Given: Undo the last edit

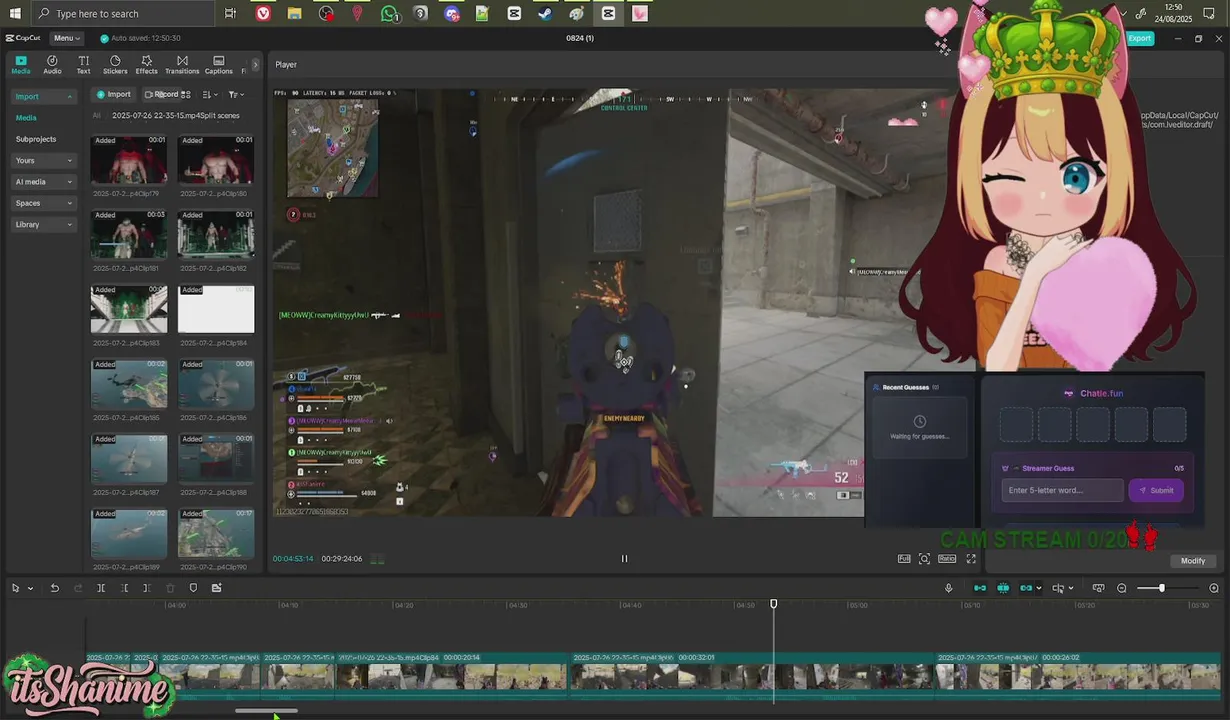Looking at the screenshot, I should click(x=54, y=588).
